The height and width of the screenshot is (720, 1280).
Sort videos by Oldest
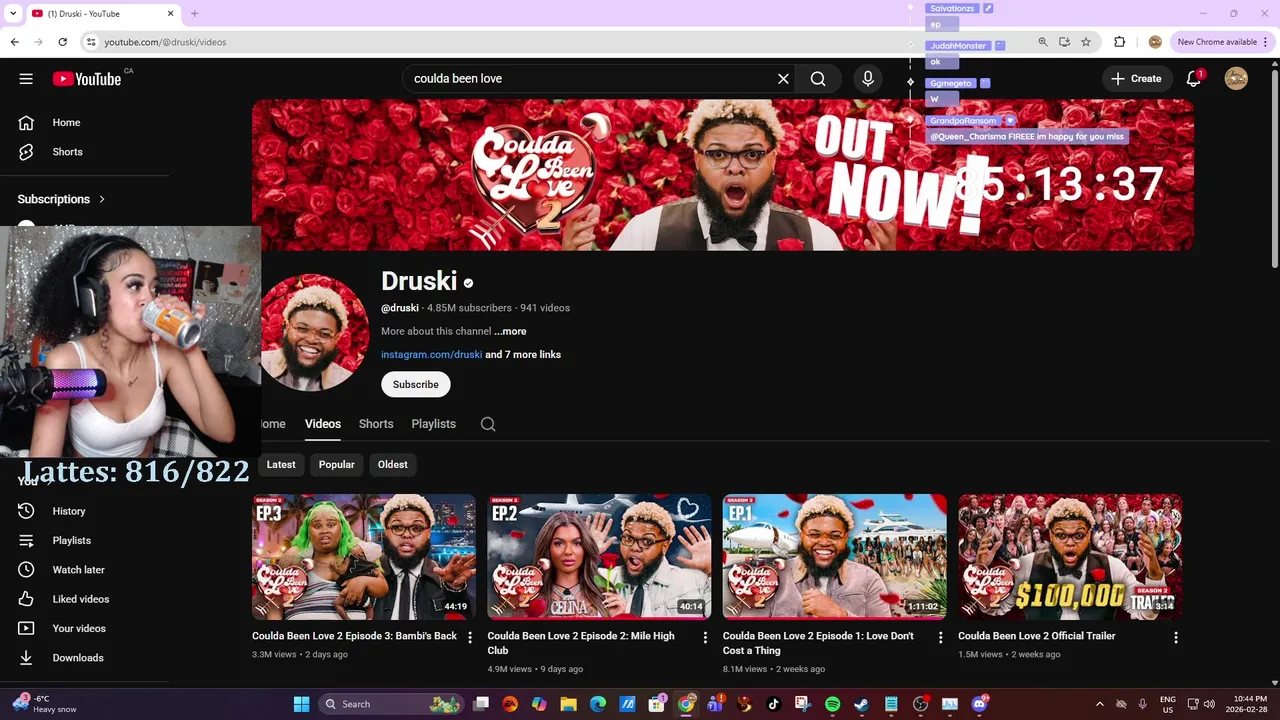pos(392,465)
